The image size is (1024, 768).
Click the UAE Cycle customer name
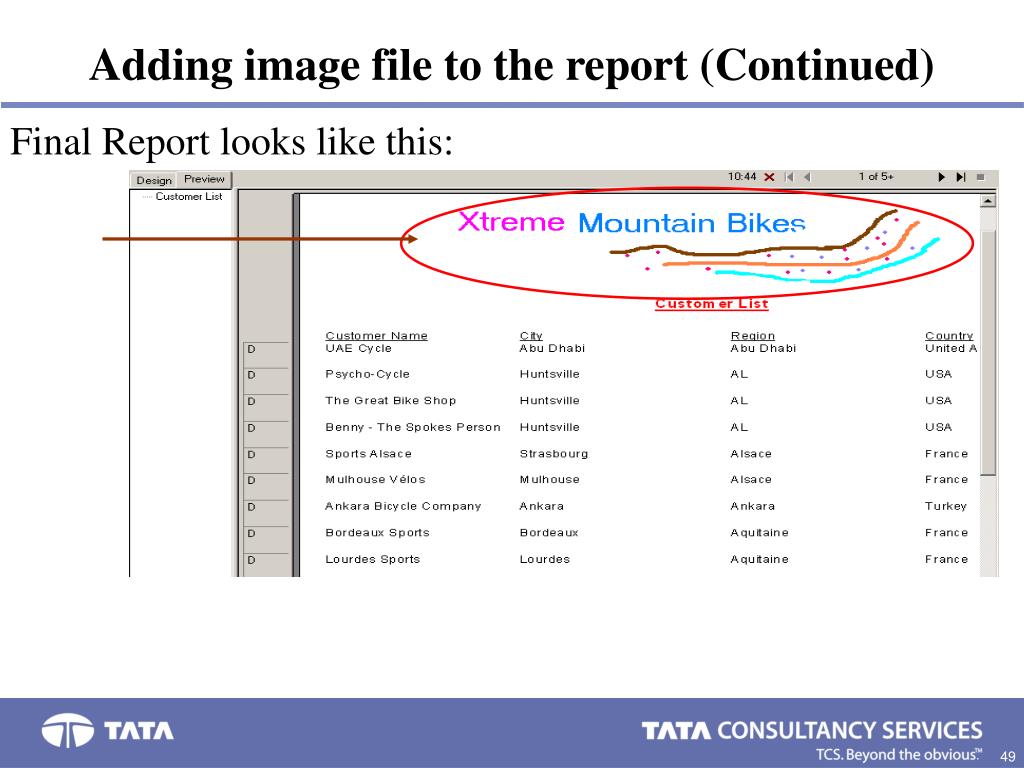359,349
